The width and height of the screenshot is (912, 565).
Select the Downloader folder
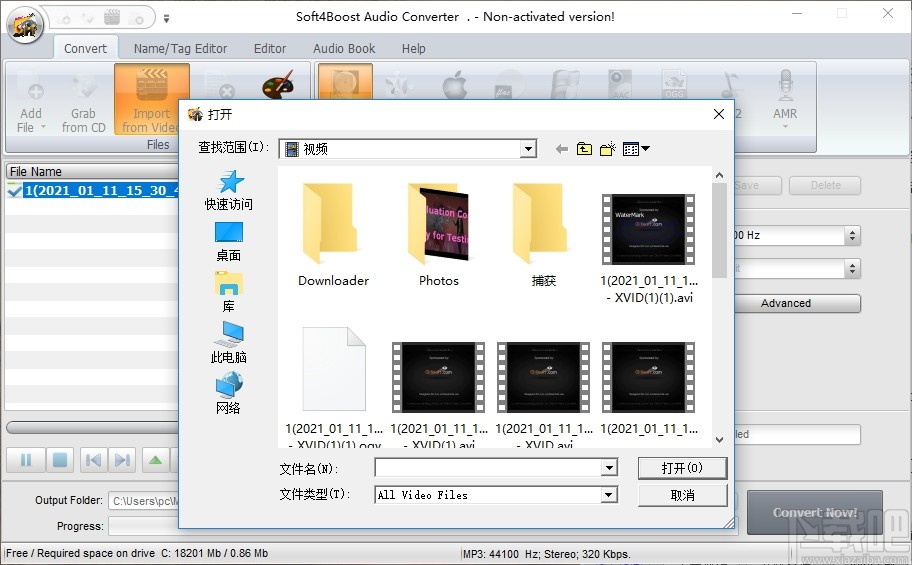point(333,236)
